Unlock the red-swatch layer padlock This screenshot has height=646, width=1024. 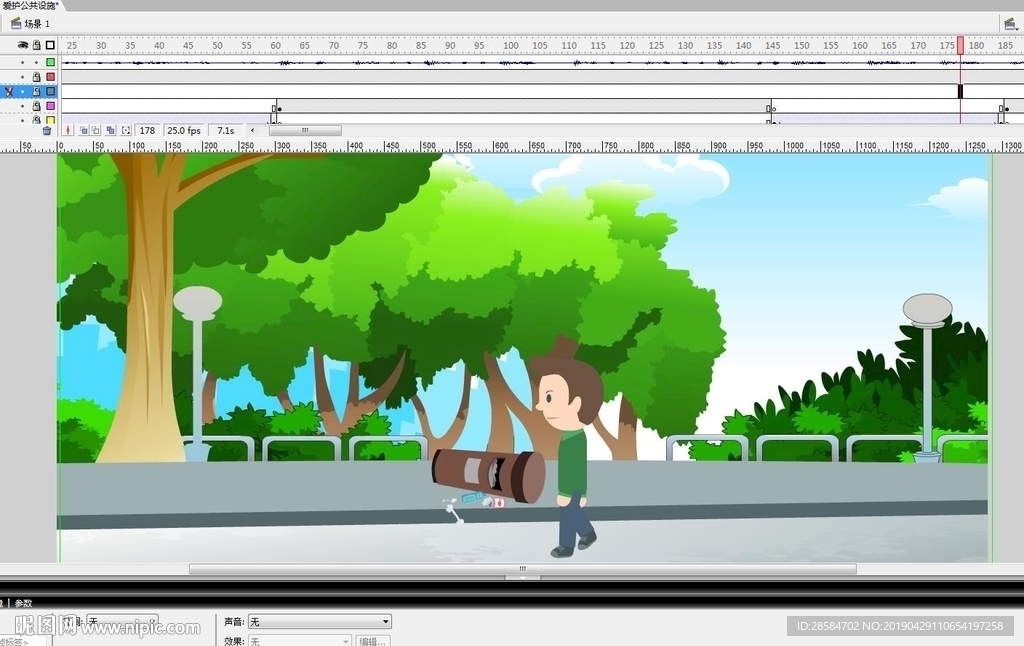(x=37, y=77)
